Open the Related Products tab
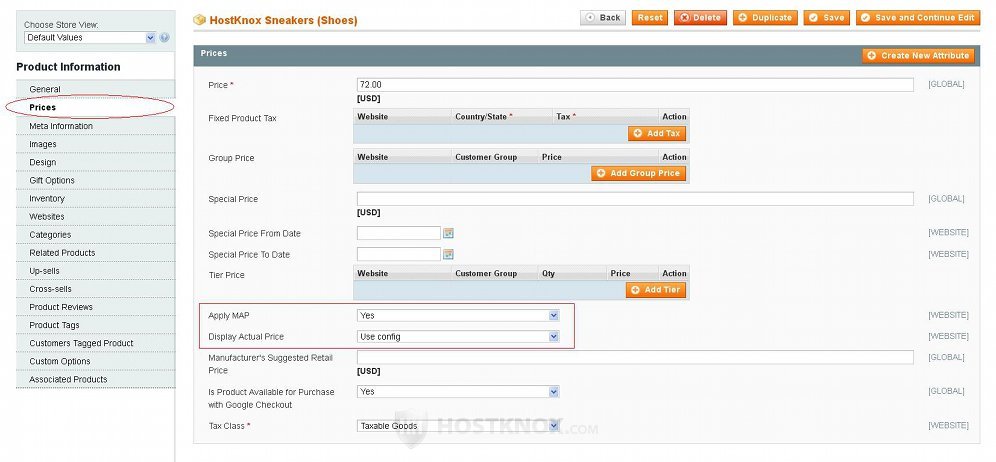Viewport: 996px width, 462px height. point(95,253)
